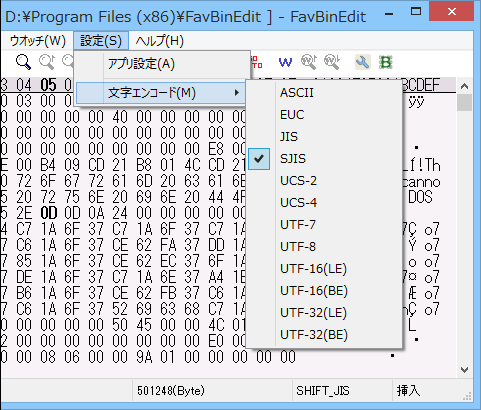Select the hex byte 44
This screenshot has width=481, height=410.
click(216, 197)
